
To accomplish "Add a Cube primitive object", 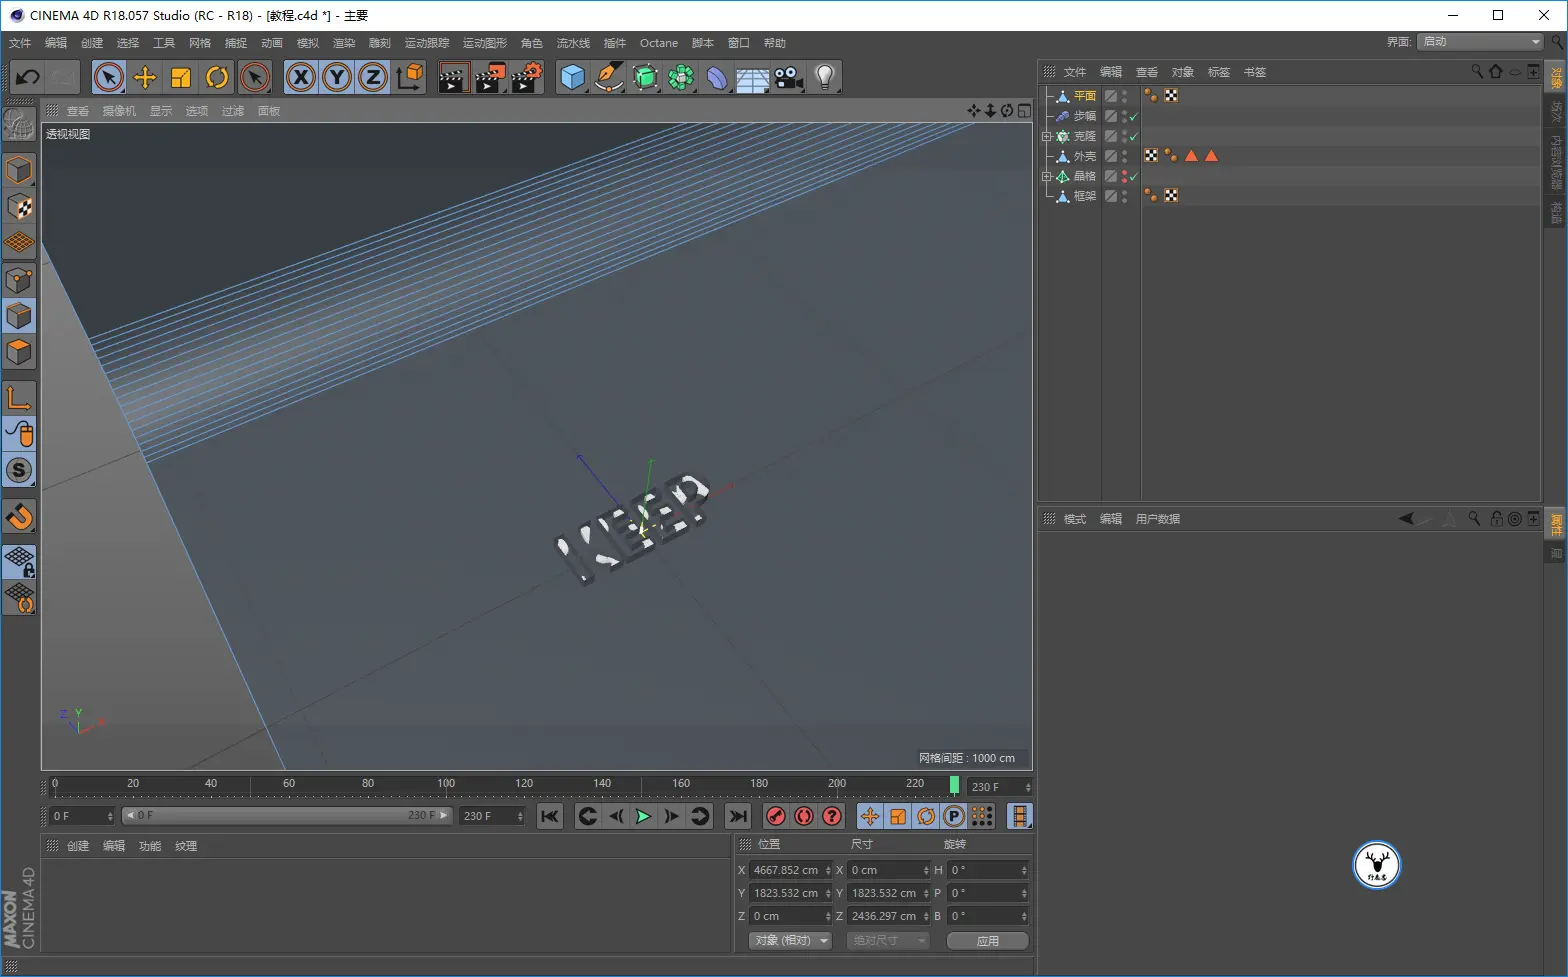I will 573,77.
